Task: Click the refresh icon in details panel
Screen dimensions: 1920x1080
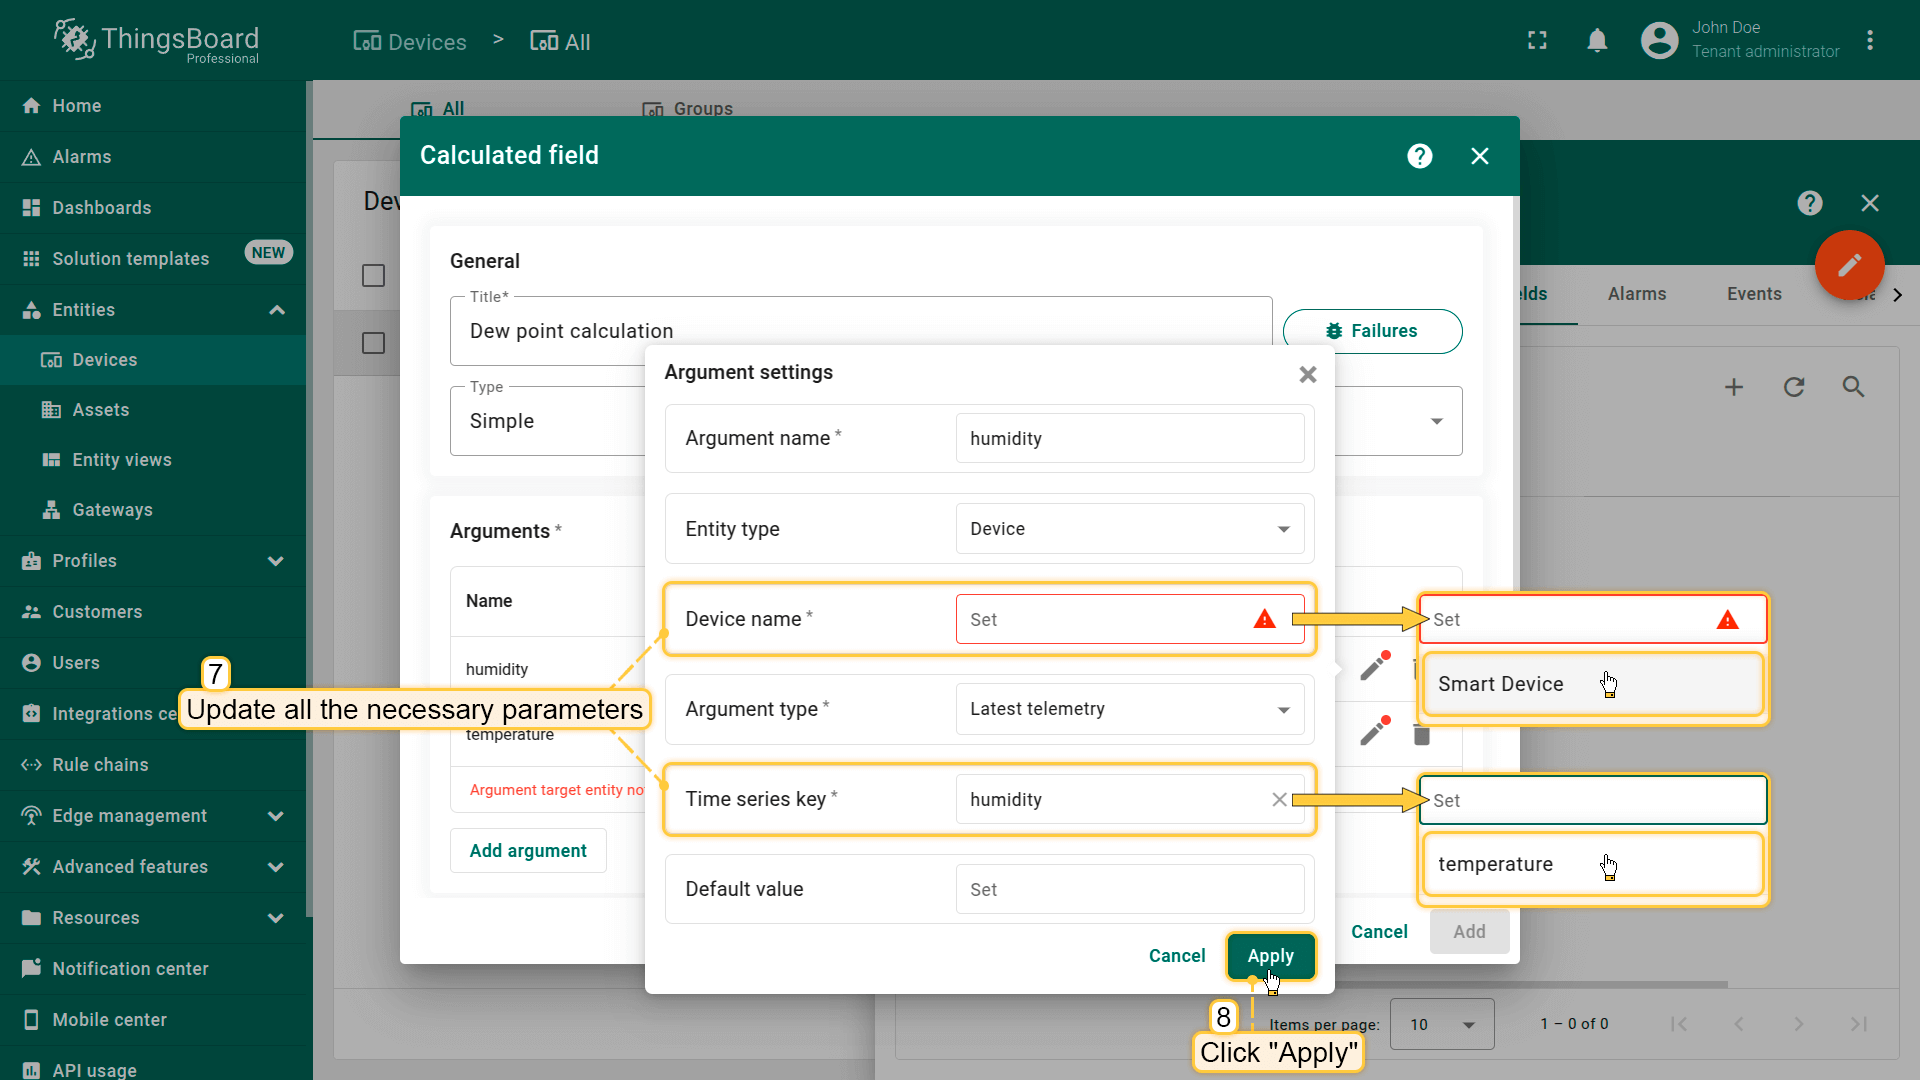Action: point(1794,387)
